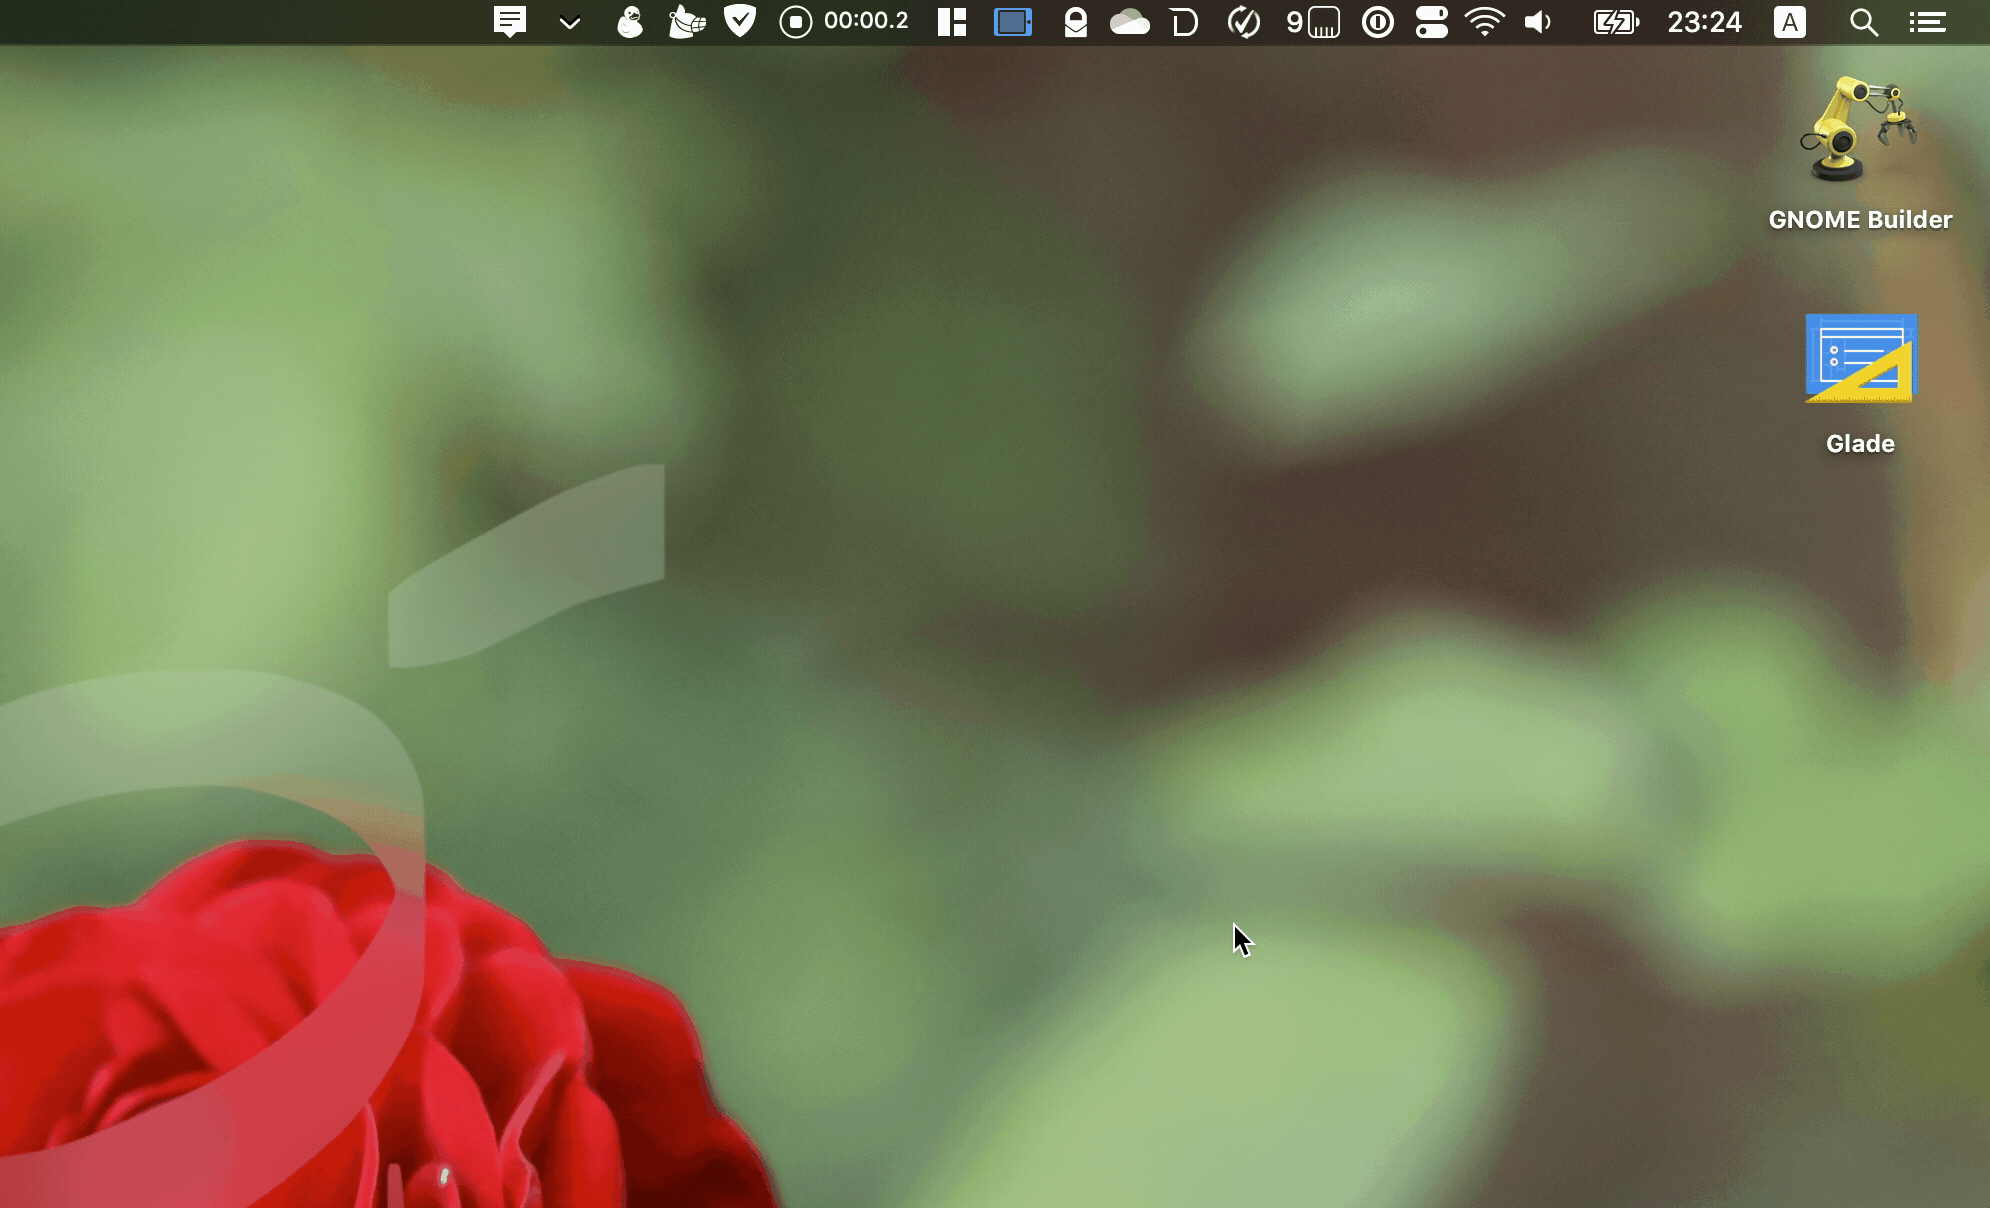This screenshot has height=1208, width=1990.
Task: Open the OneDrive cloud menu bar icon
Action: tap(1130, 22)
